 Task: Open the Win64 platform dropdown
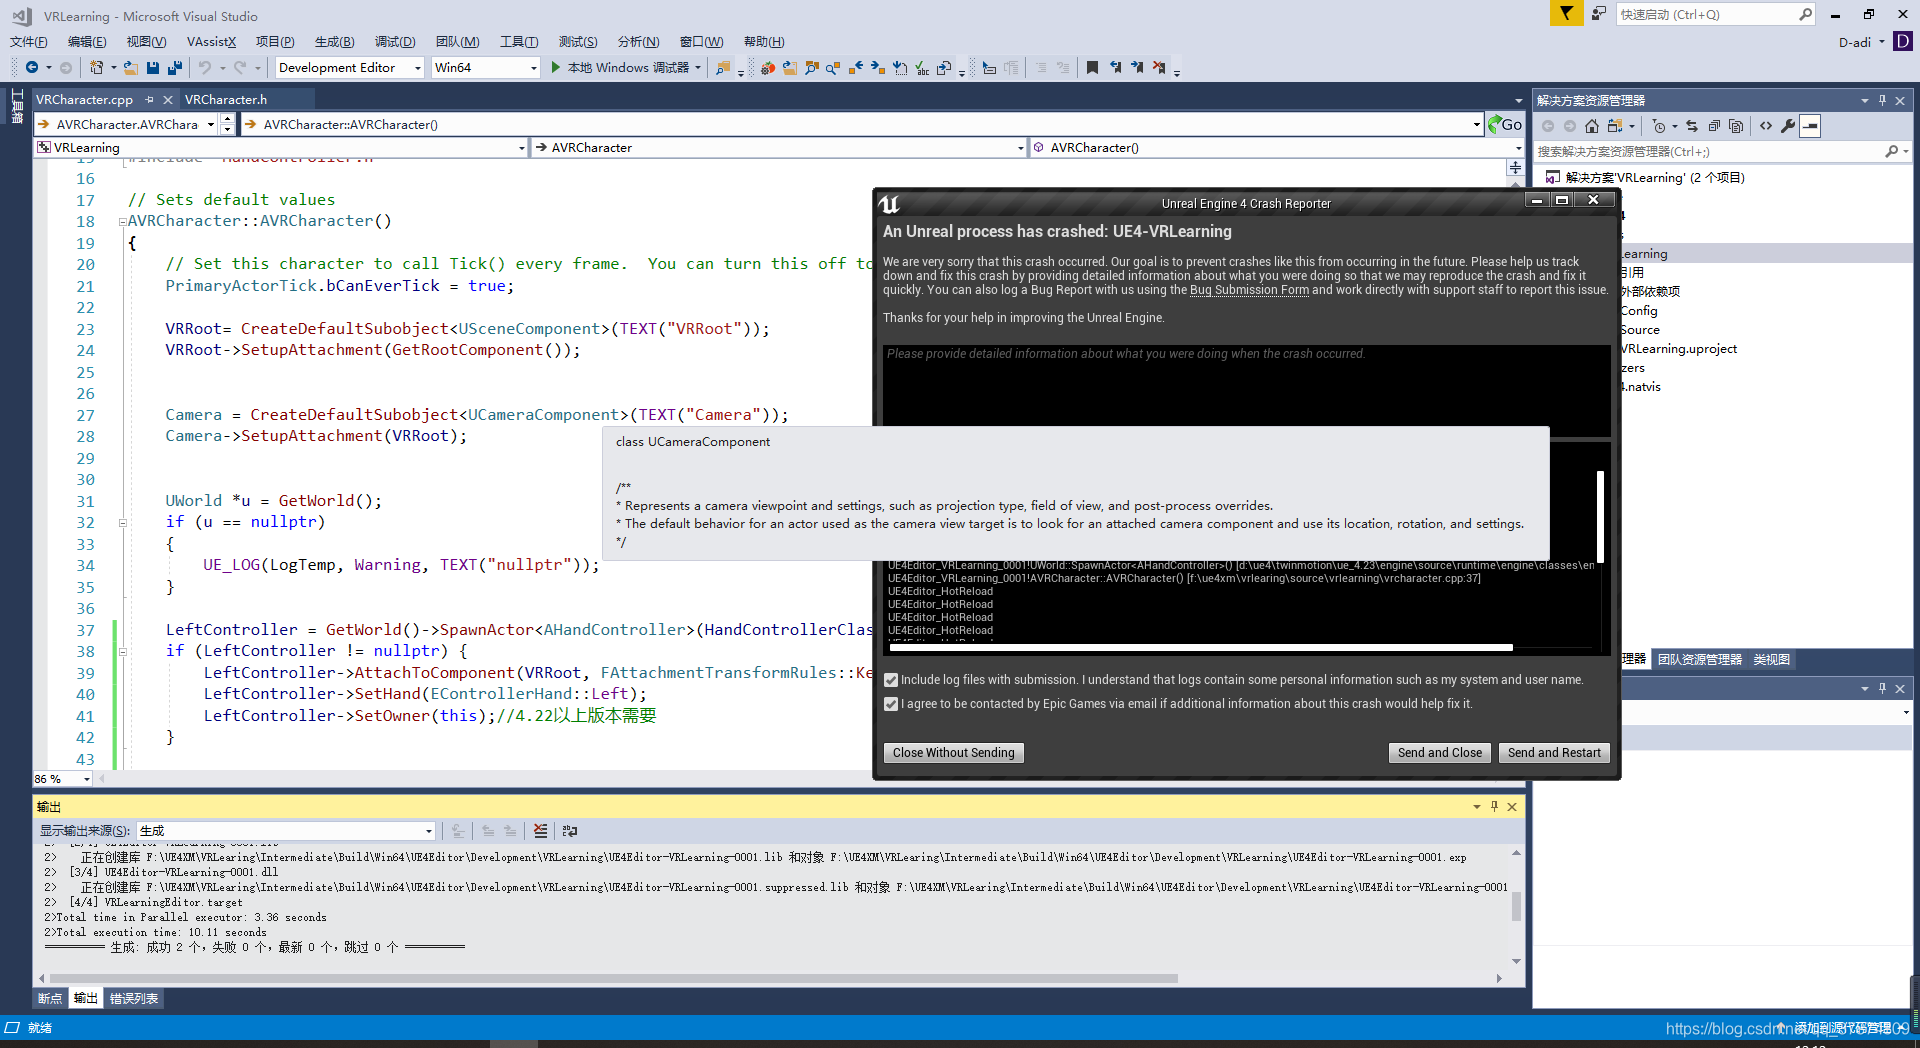533,67
